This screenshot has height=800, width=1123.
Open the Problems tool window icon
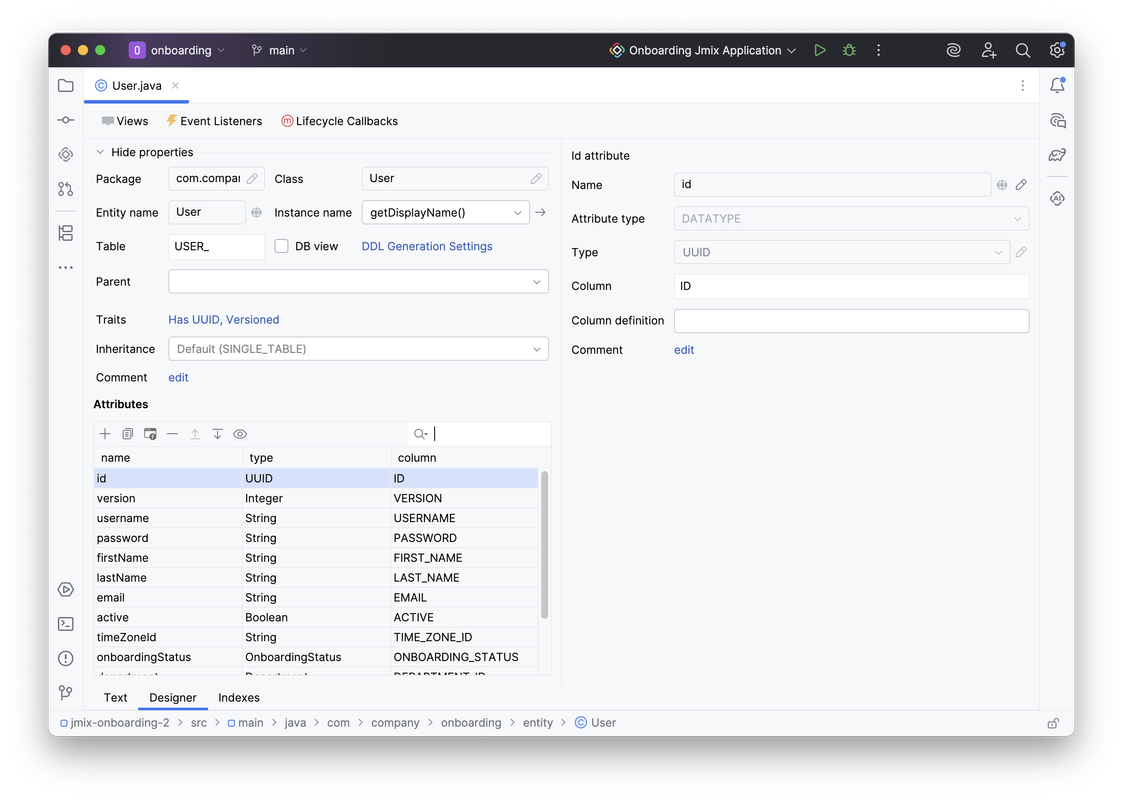[x=66, y=658]
